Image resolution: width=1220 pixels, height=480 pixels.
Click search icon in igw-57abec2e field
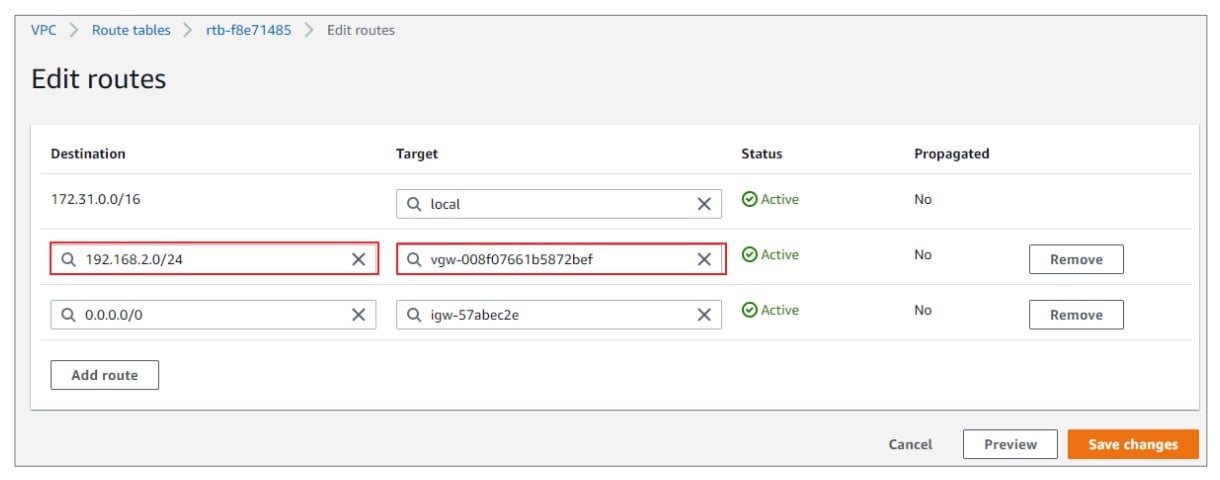pos(414,314)
